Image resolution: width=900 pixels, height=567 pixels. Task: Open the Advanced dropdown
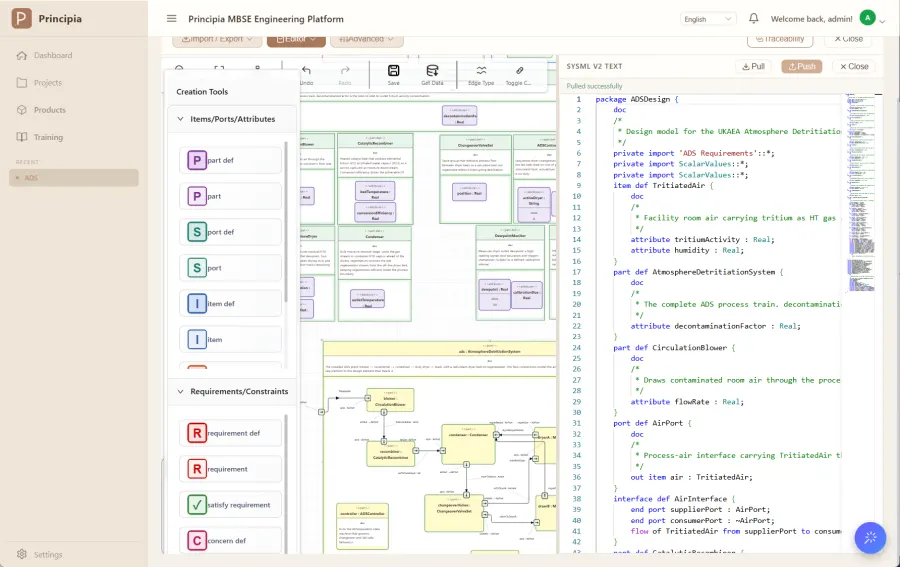click(366, 39)
